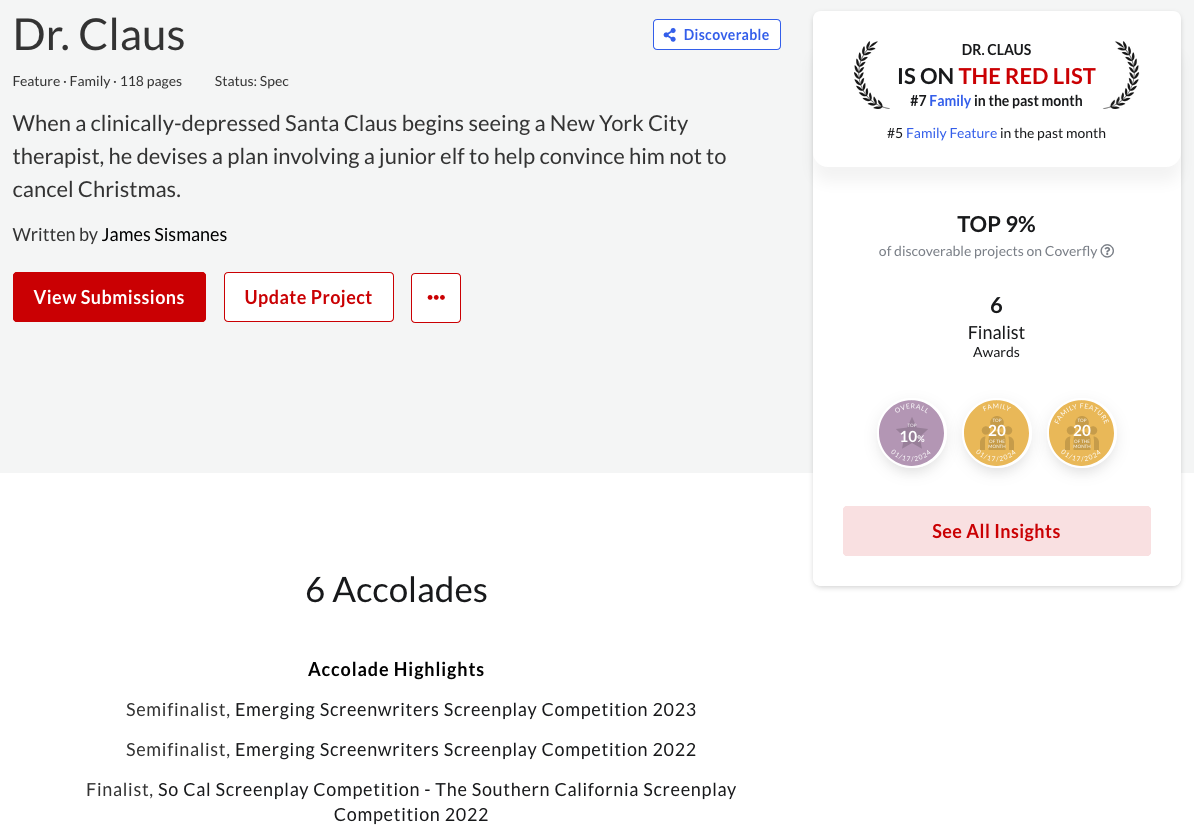Click the right laurel wreath icon

1121,75
